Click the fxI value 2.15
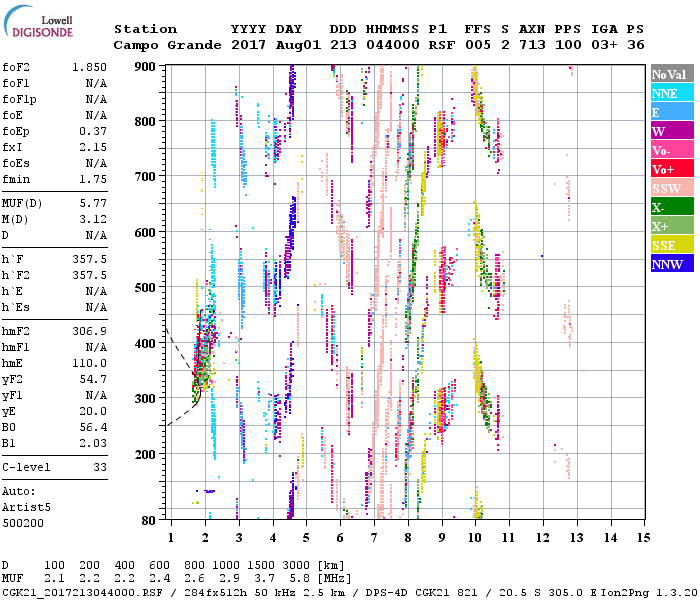Image resolution: width=700 pixels, height=600 pixels. click(93, 148)
